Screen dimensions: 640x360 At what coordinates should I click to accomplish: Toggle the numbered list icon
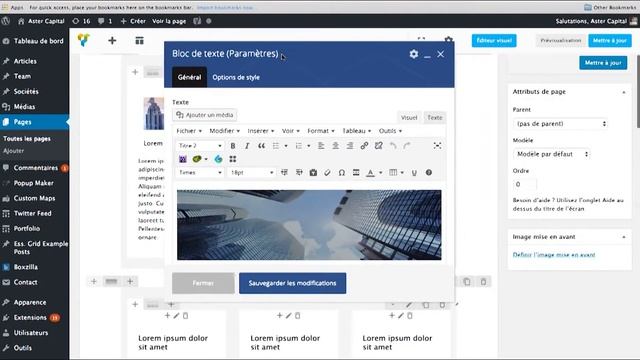tap(299, 146)
